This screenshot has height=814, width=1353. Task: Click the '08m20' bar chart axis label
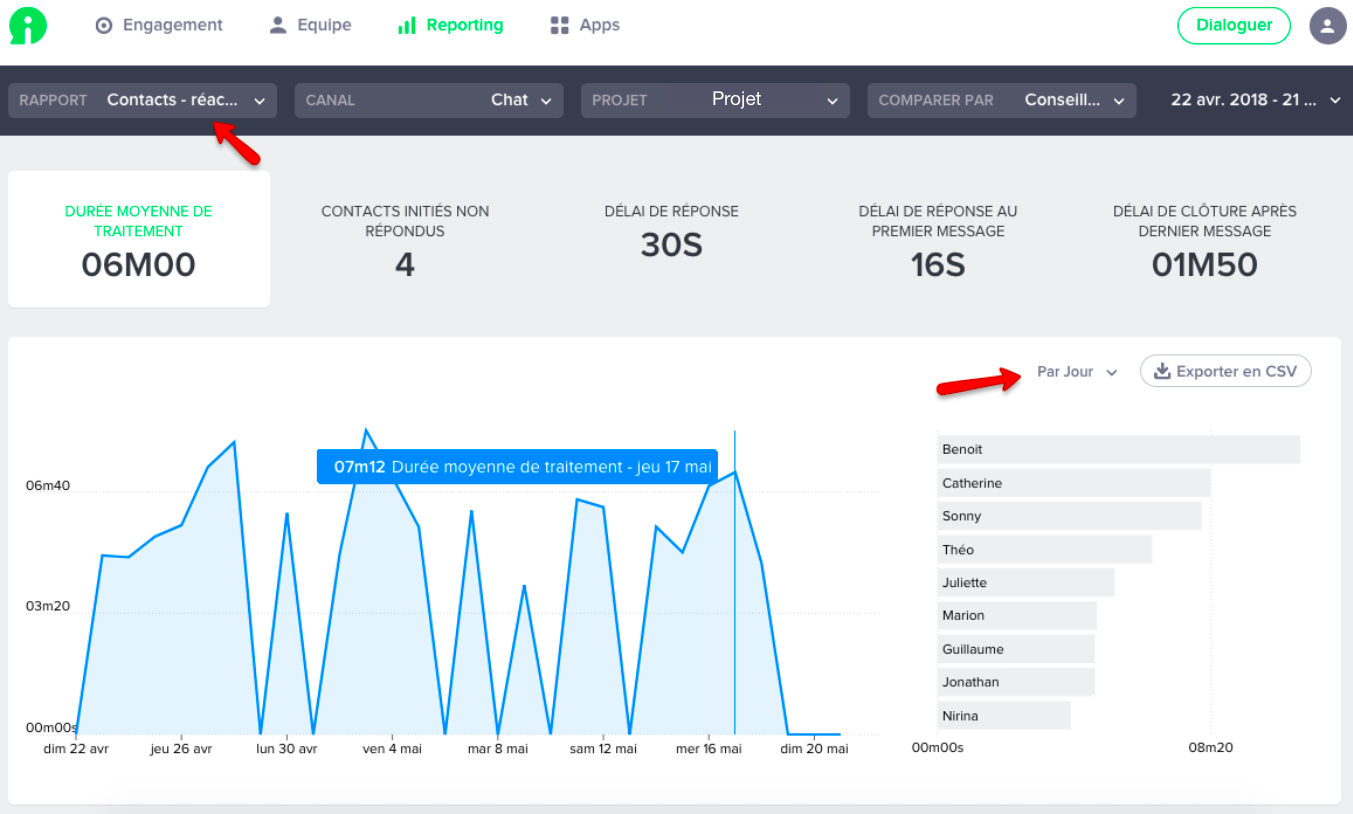(x=1210, y=747)
